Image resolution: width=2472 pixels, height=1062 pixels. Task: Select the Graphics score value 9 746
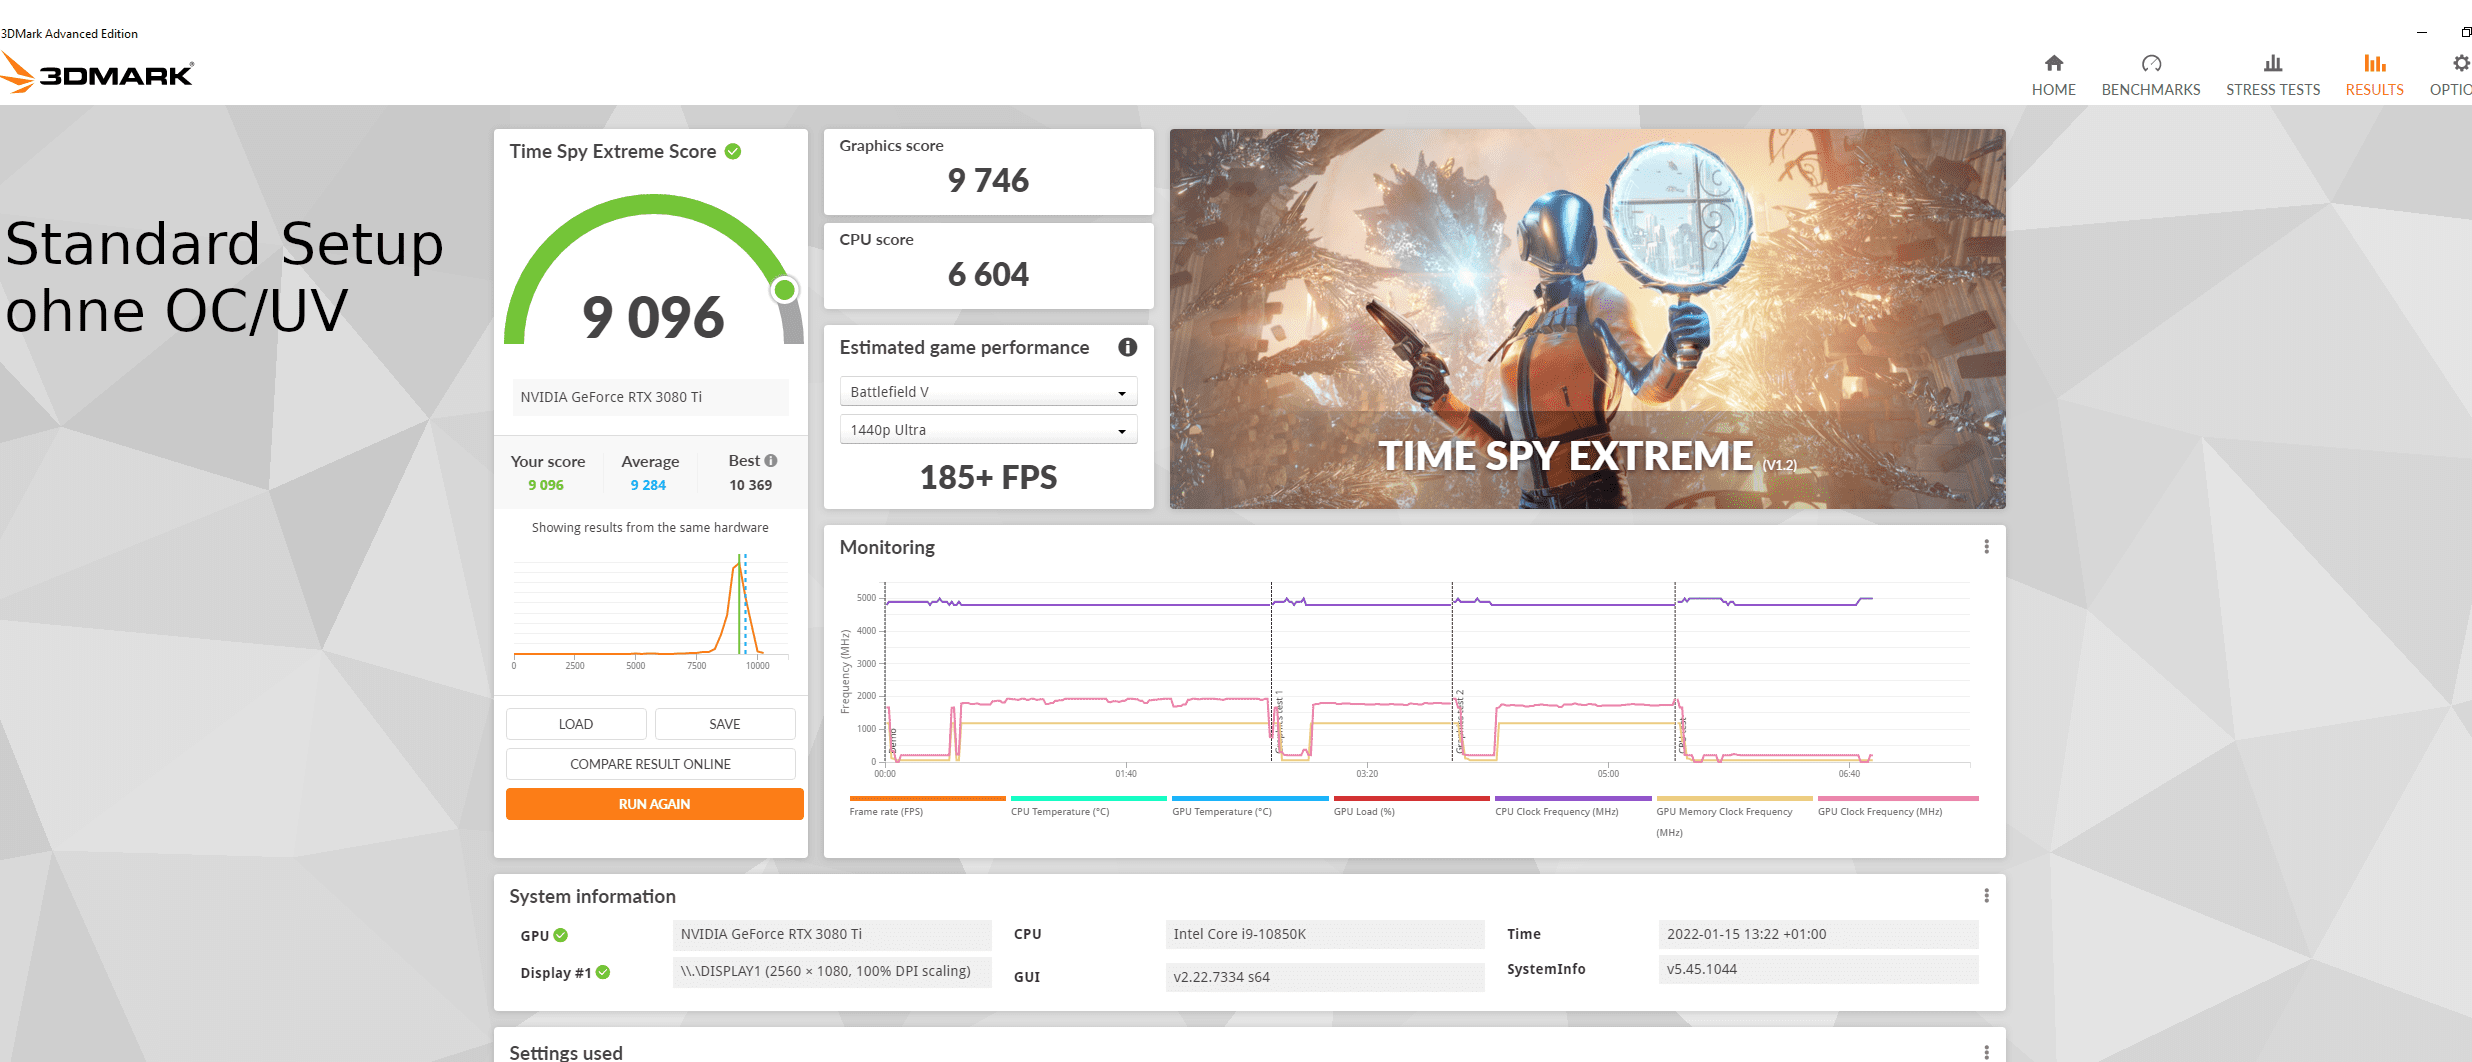click(988, 180)
